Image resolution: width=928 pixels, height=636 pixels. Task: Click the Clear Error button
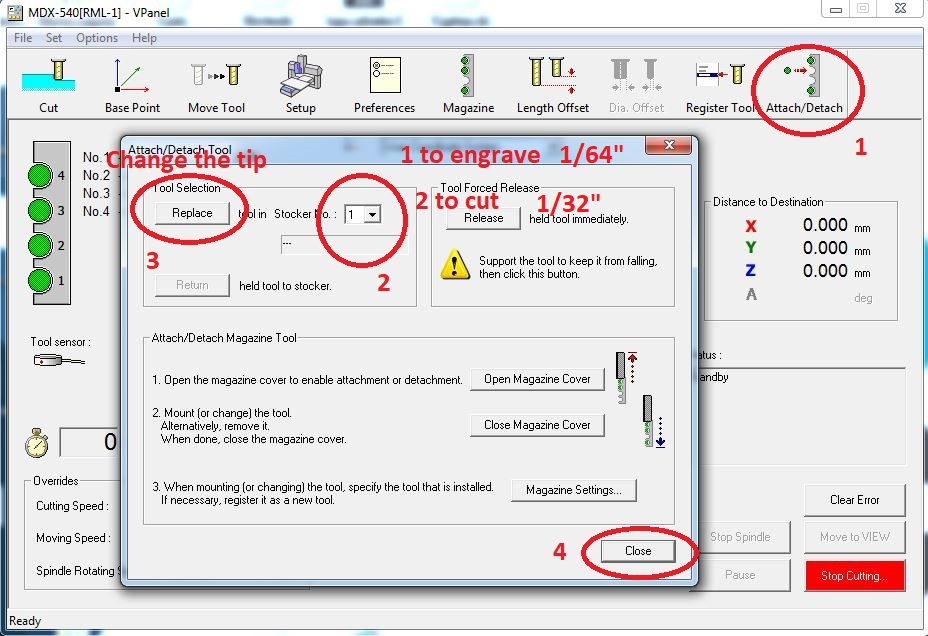click(x=855, y=500)
